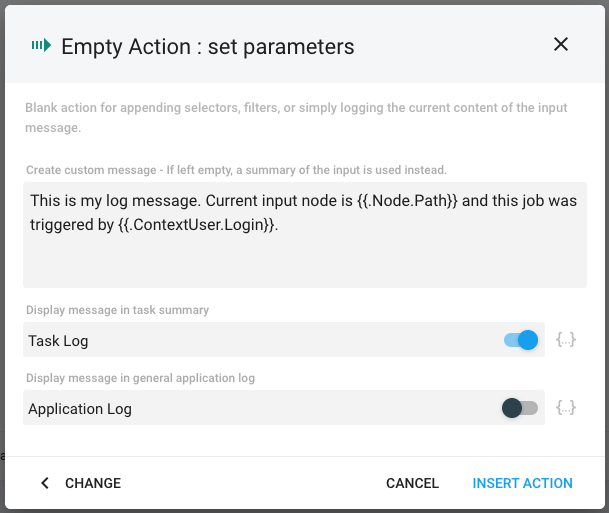Image resolution: width=609 pixels, height=513 pixels.
Task: Close the set parameters dialog
Action: click(560, 44)
